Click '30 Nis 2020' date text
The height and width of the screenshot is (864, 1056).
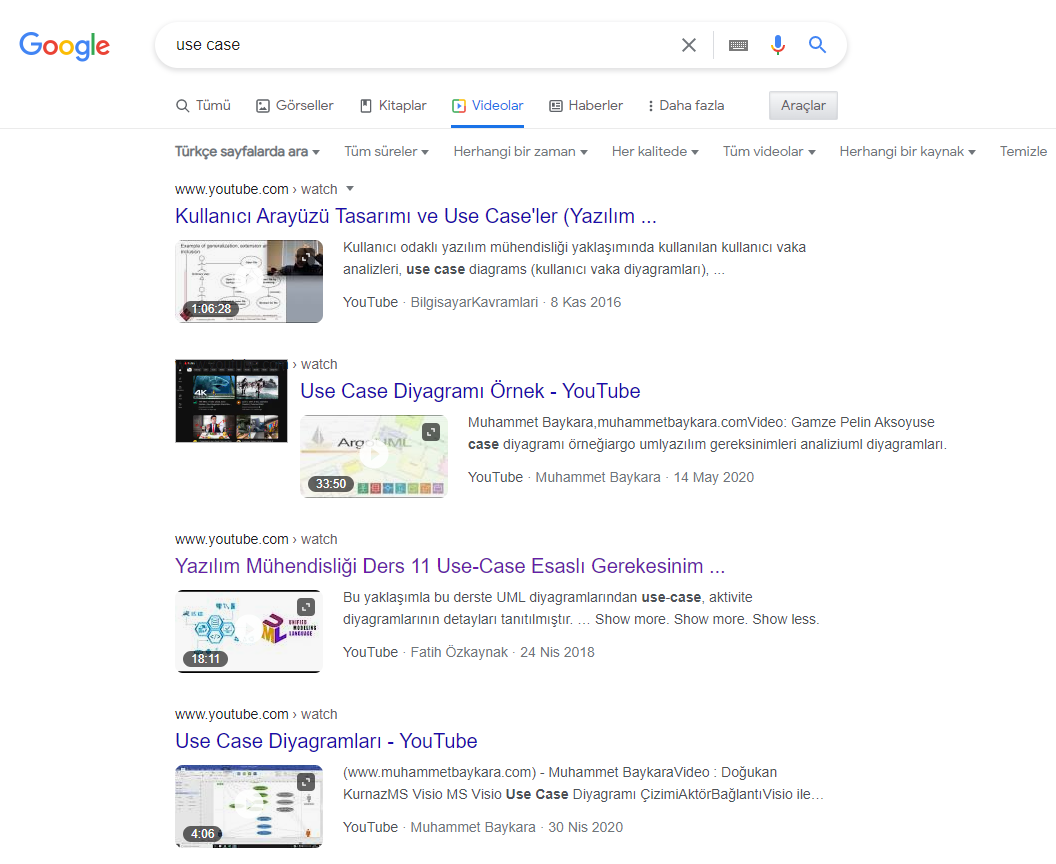click(x=585, y=828)
